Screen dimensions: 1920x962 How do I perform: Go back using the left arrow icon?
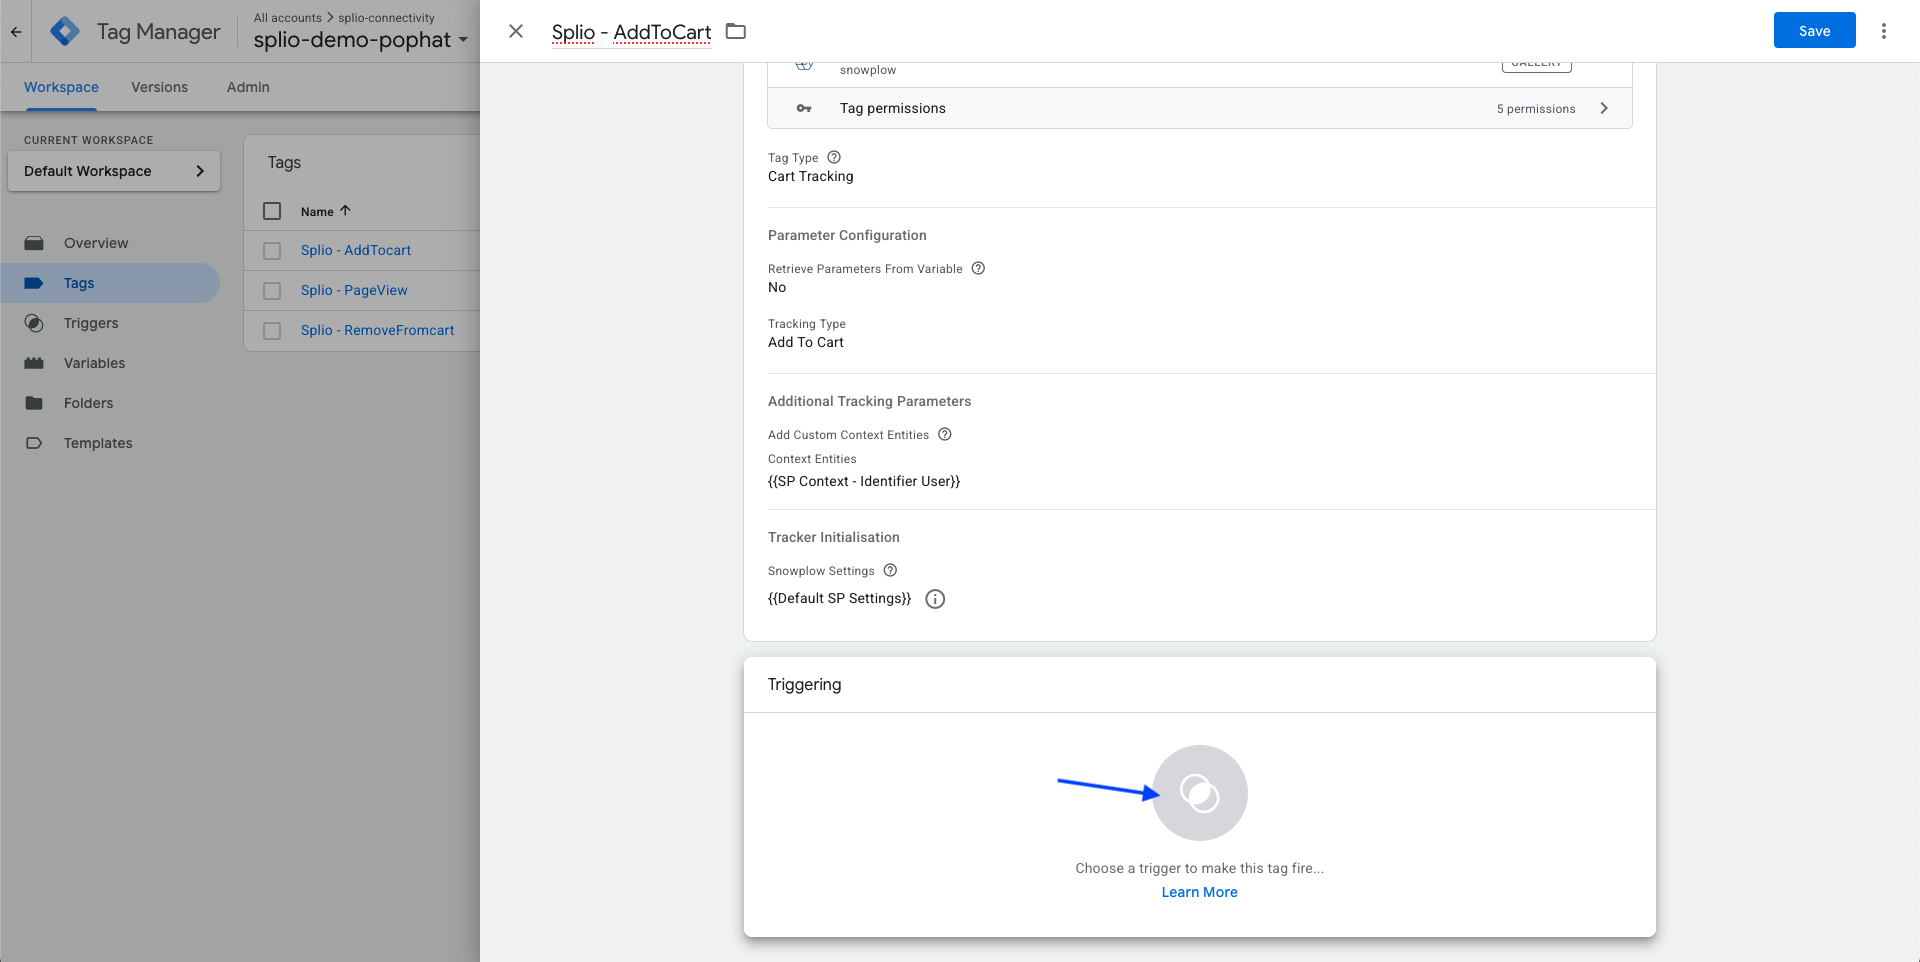pos(16,32)
